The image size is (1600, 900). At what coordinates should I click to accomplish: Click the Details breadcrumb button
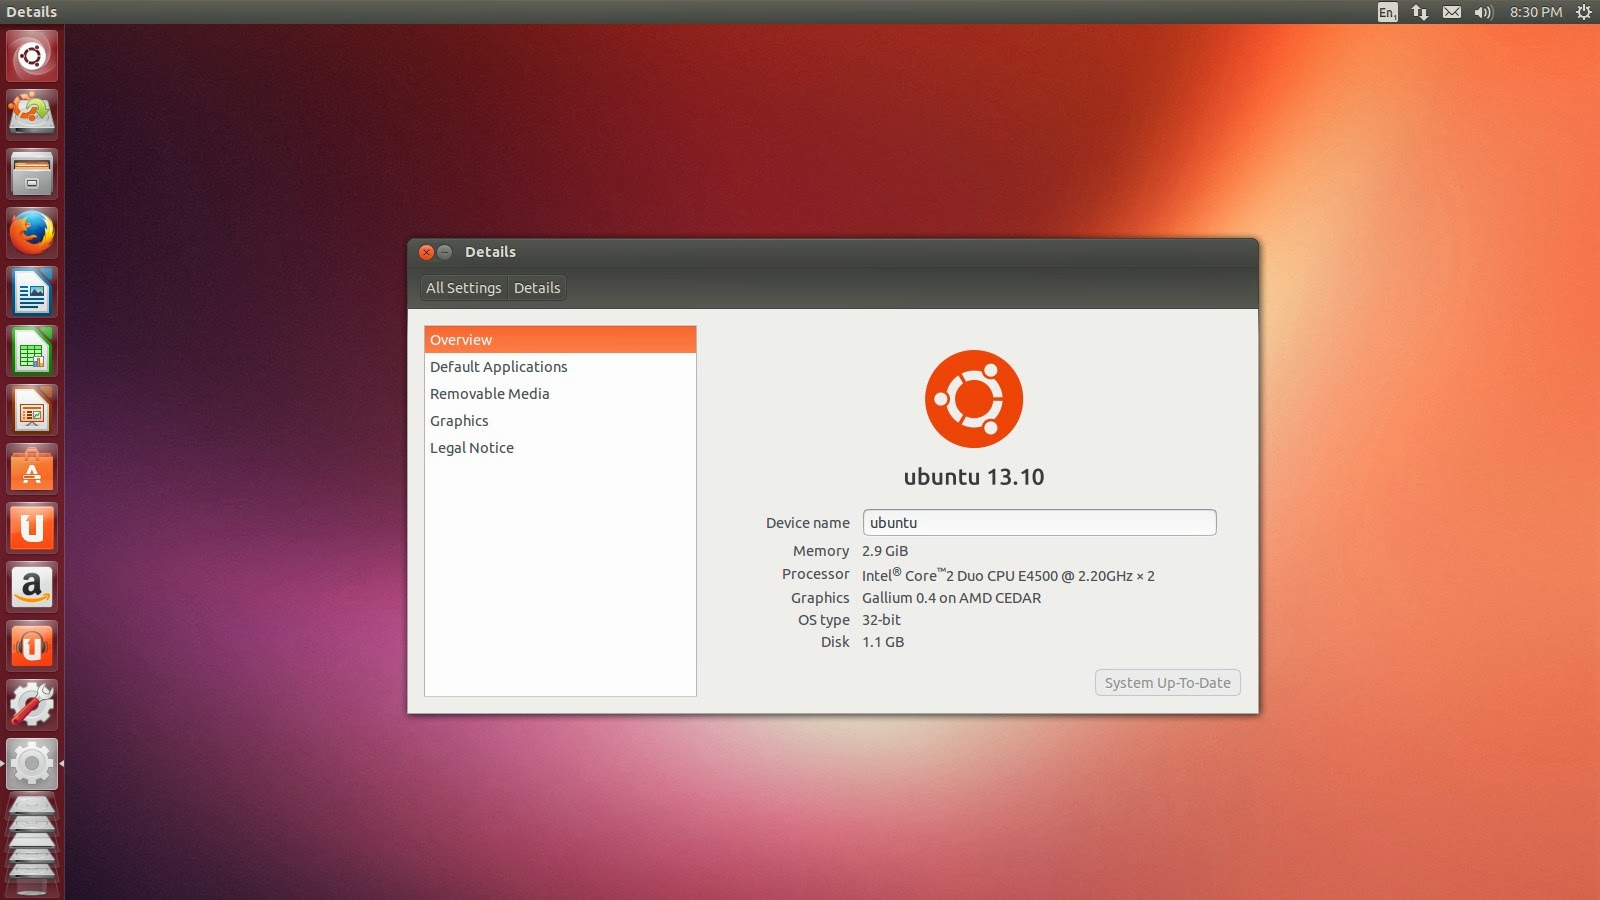point(537,288)
